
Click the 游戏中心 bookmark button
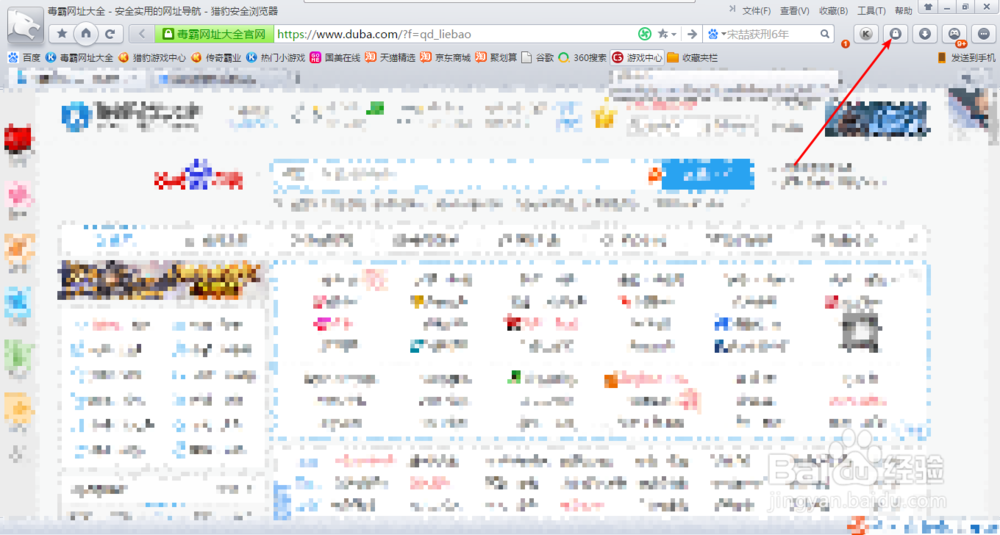[x=637, y=57]
